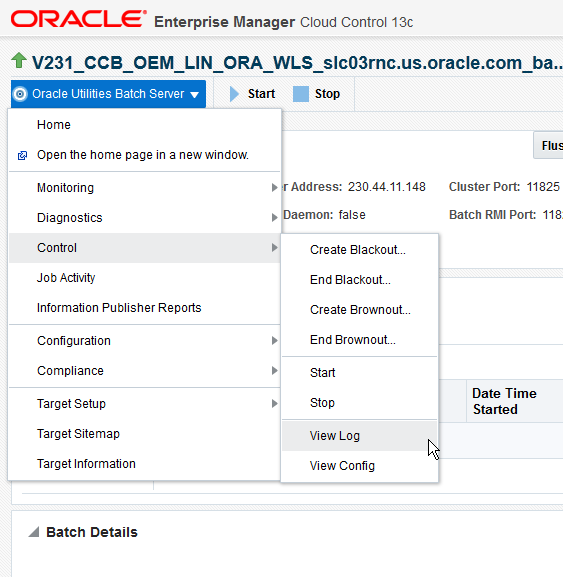Click the target name V231_CCB_OEM_LIN_ORA_WLS heading

click(x=297, y=63)
